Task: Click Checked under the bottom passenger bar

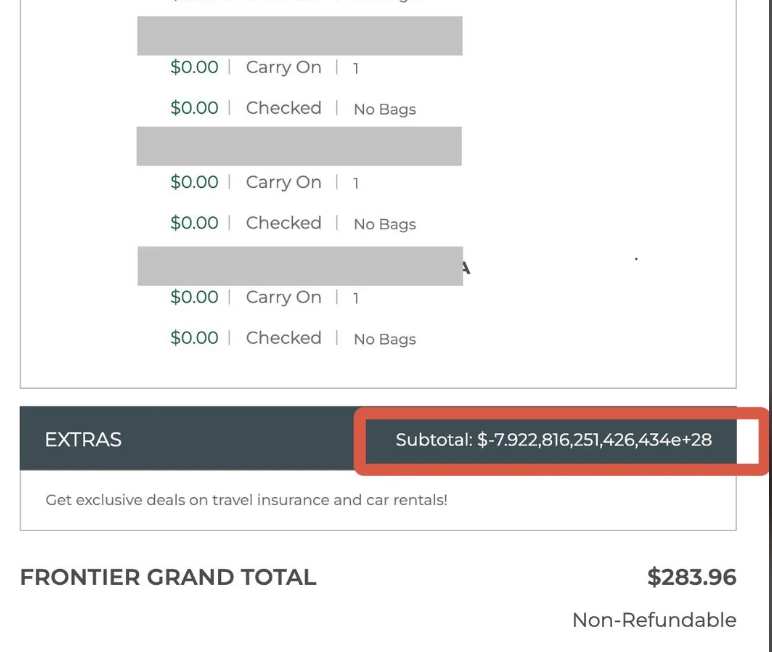Action: pyautogui.click(x=283, y=338)
